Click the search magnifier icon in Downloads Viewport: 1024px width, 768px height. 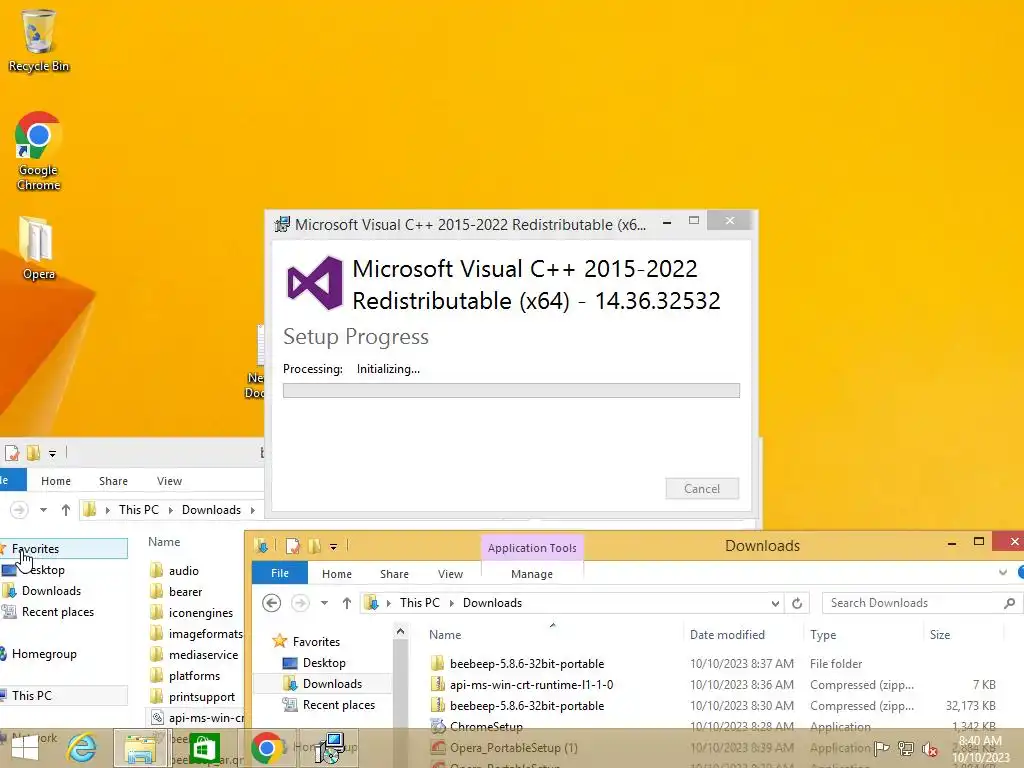(x=1009, y=603)
